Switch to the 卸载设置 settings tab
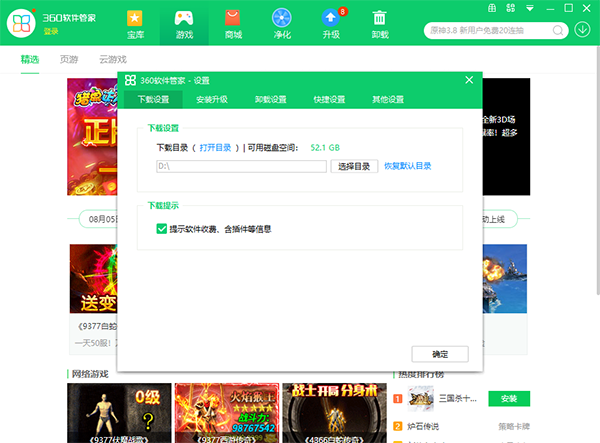This screenshot has height=443, width=600. (x=270, y=100)
